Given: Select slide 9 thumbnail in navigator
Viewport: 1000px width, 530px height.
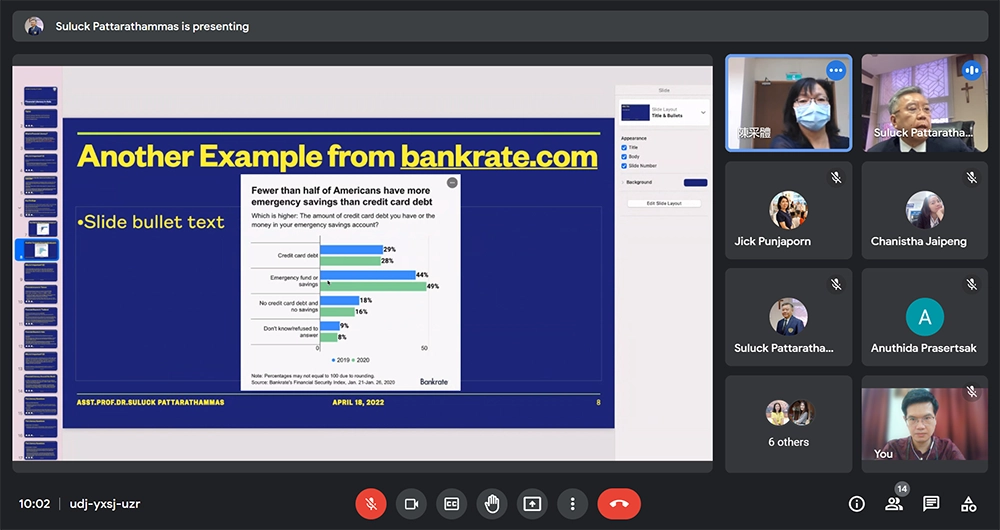Looking at the screenshot, I should [x=41, y=272].
